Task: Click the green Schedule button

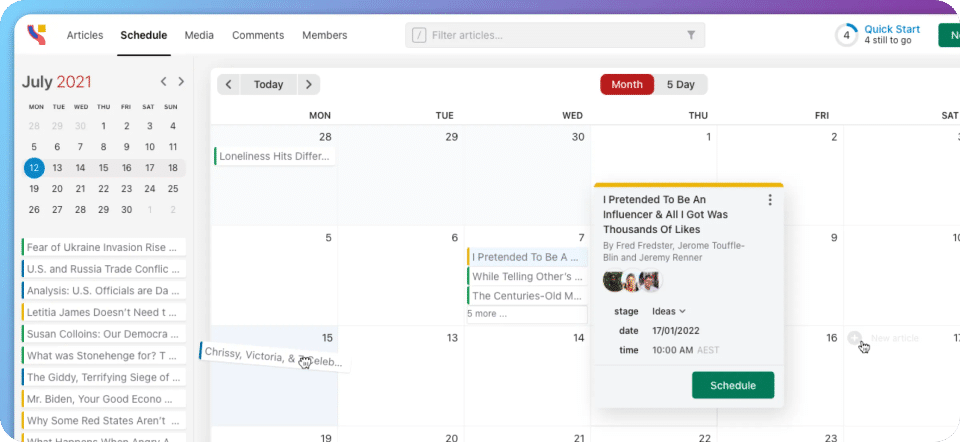Action: click(733, 385)
